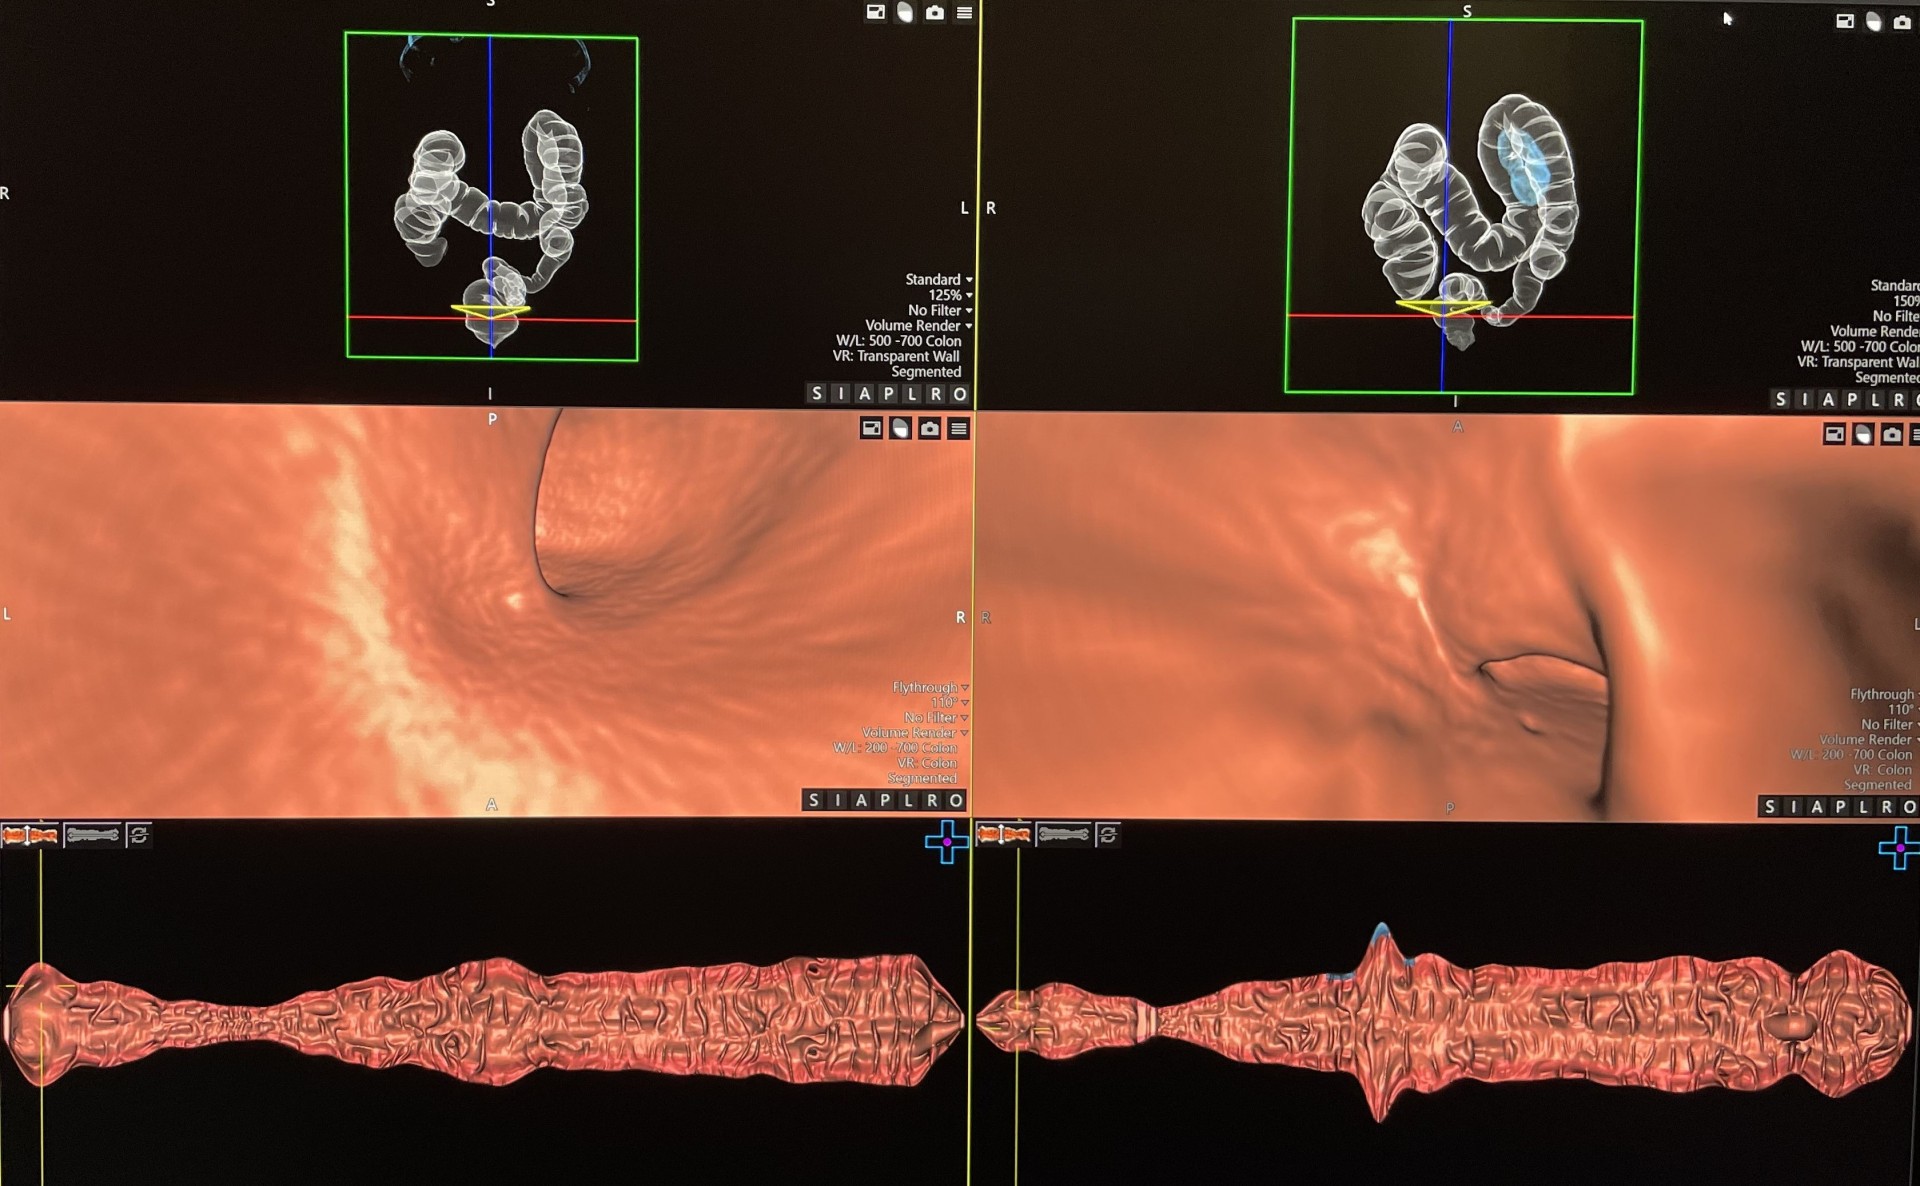The height and width of the screenshot is (1186, 1920).
Task: Toggle gray filet view mode in left bottom panel
Action: click(92, 835)
